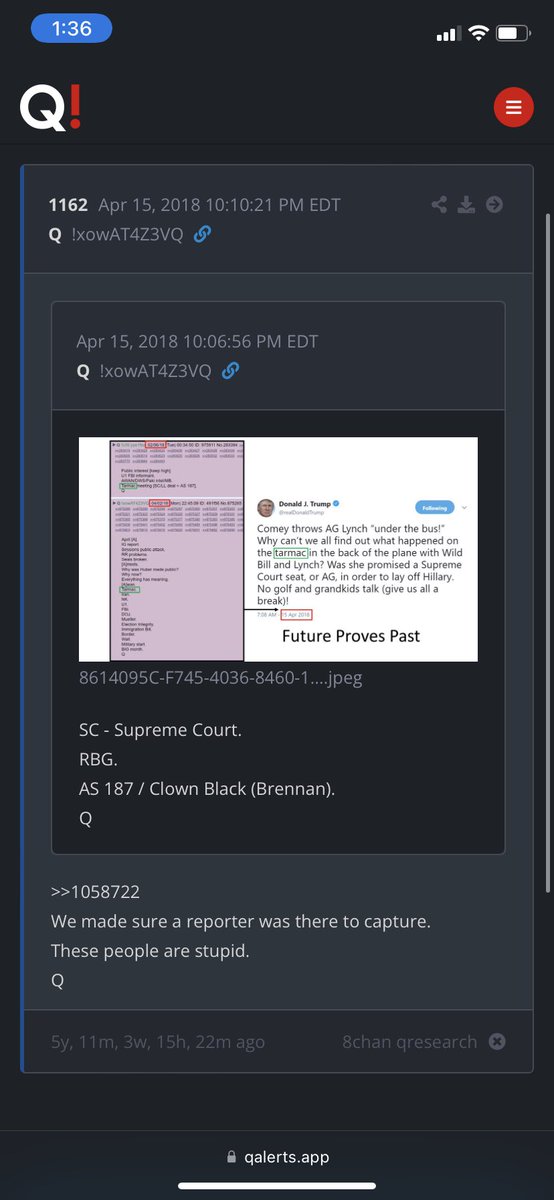554x1200 pixels.
Task: Share post 1162 via the share icon
Action: [439, 205]
